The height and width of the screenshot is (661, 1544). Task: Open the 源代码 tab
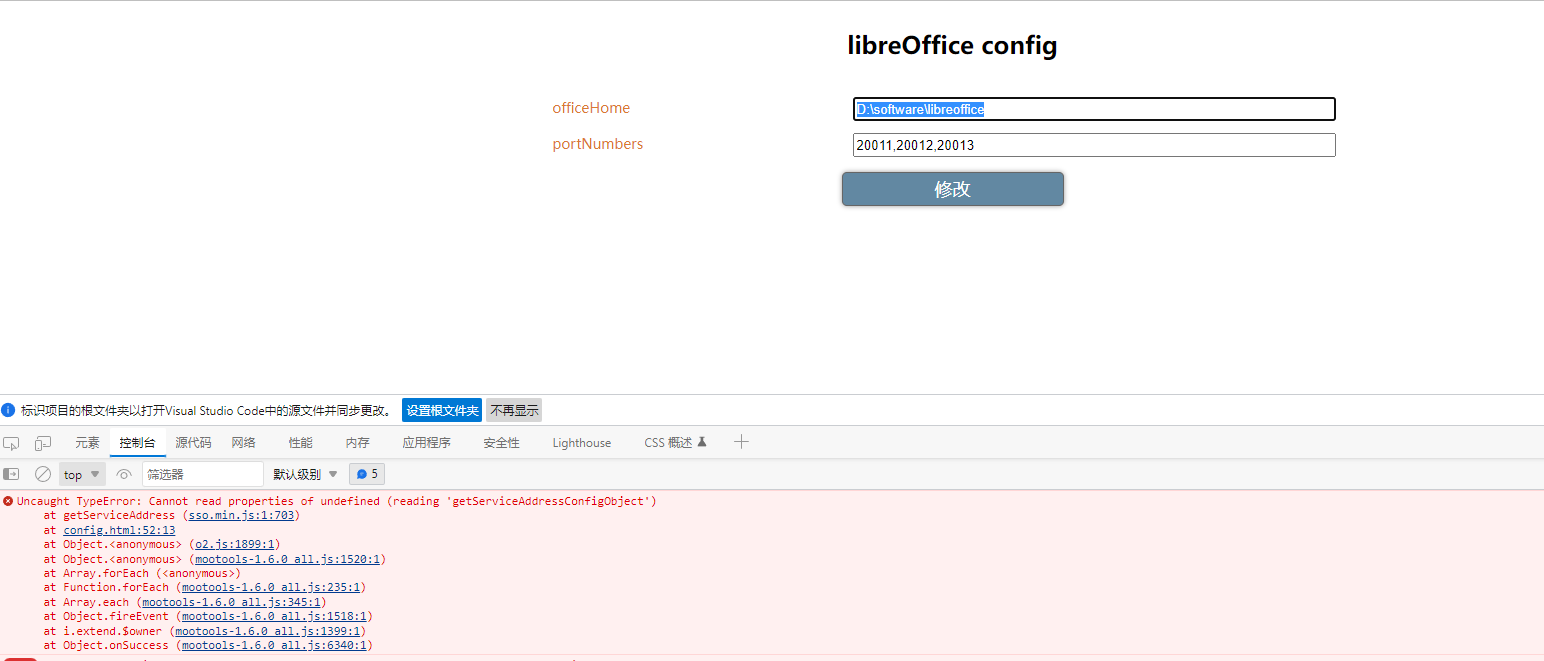pos(193,443)
